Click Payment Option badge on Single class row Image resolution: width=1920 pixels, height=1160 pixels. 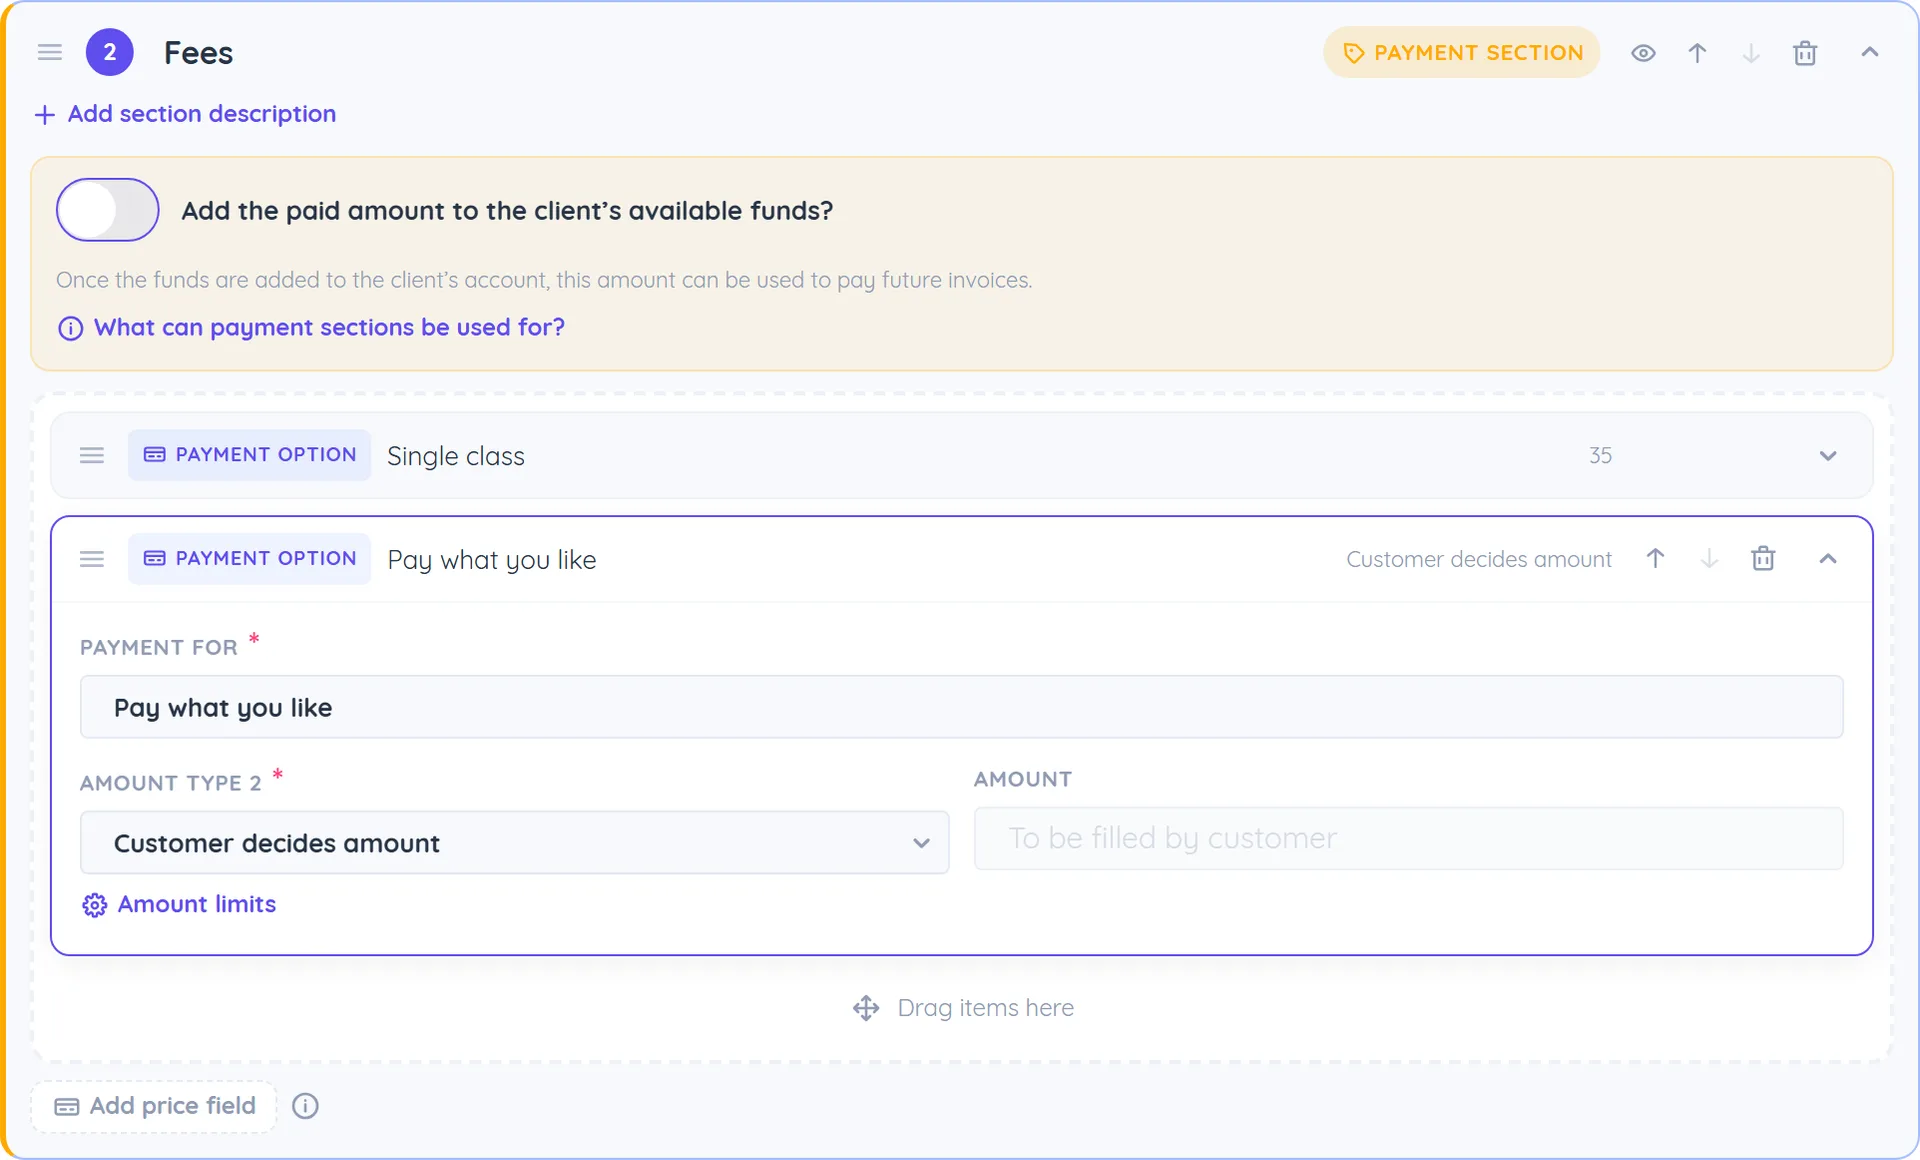click(250, 455)
